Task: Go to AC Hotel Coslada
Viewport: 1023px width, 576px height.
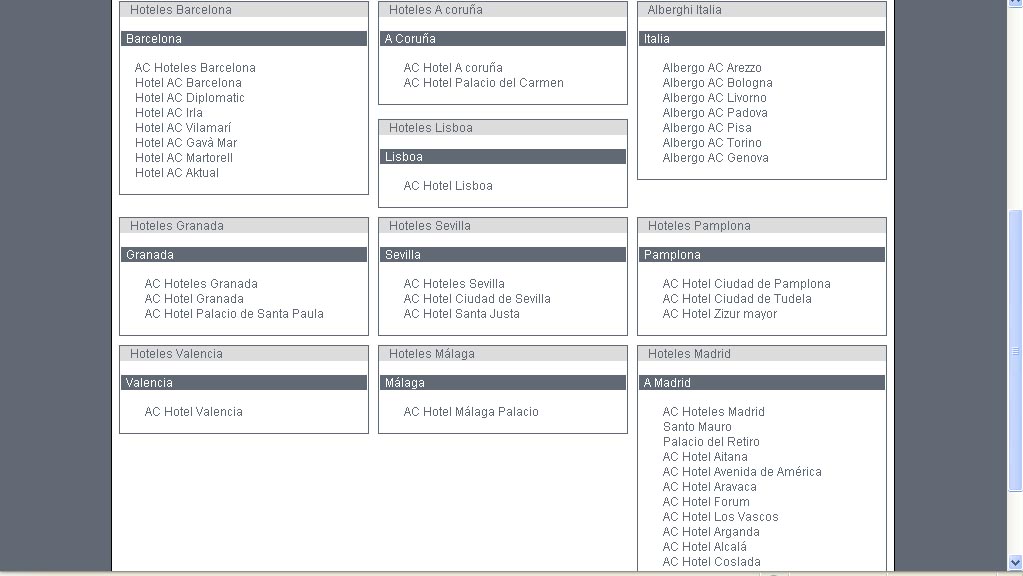Action: point(711,562)
